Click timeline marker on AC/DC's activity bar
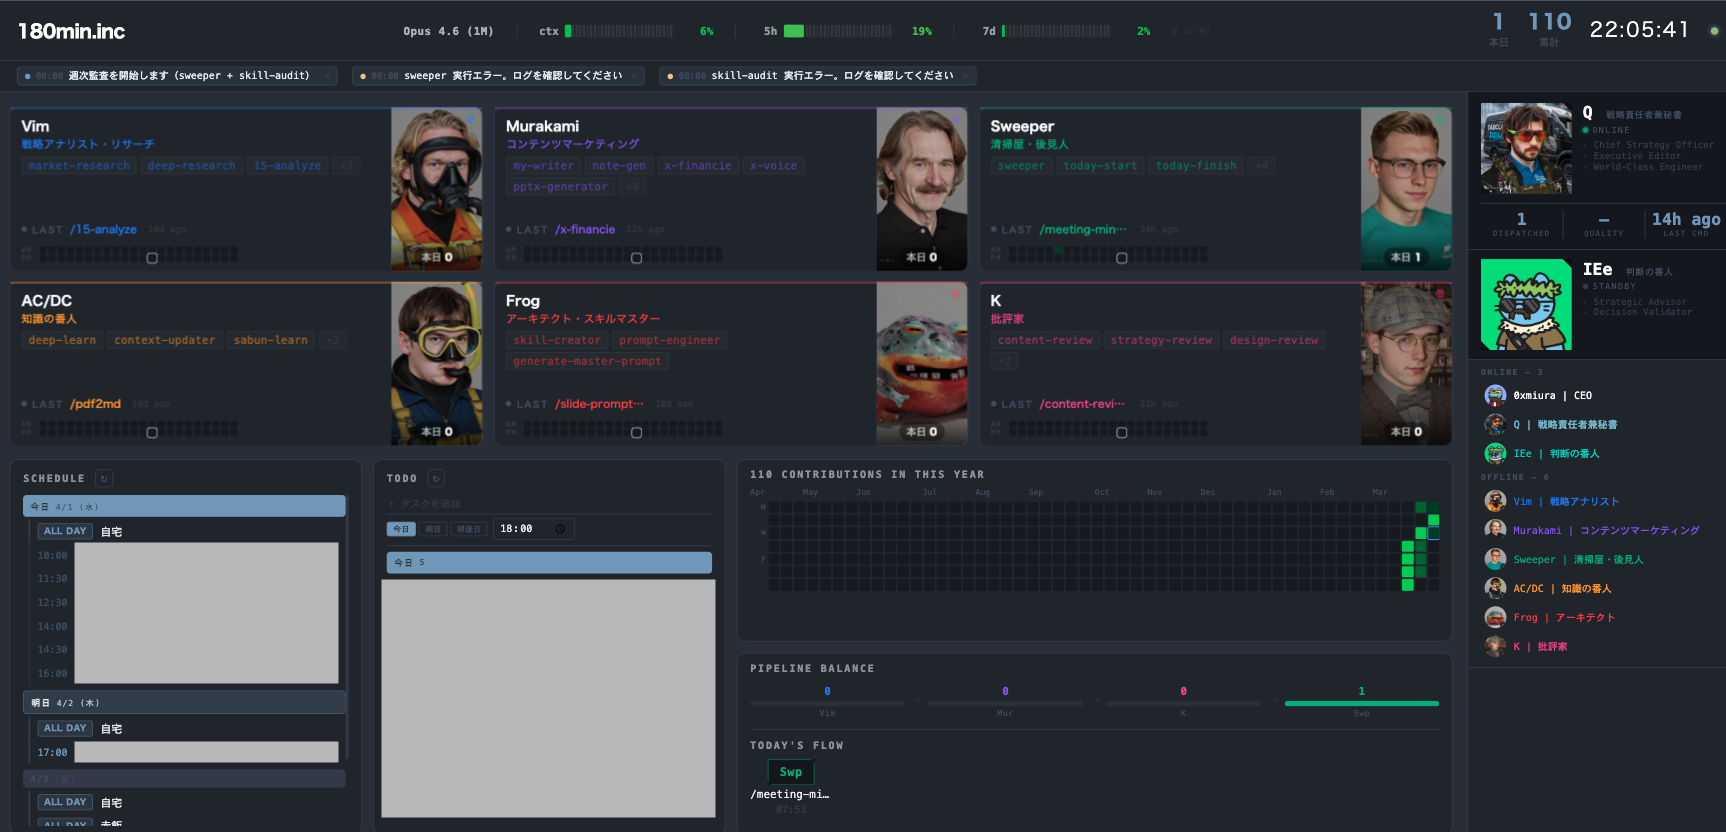The height and width of the screenshot is (832, 1726). pos(152,433)
